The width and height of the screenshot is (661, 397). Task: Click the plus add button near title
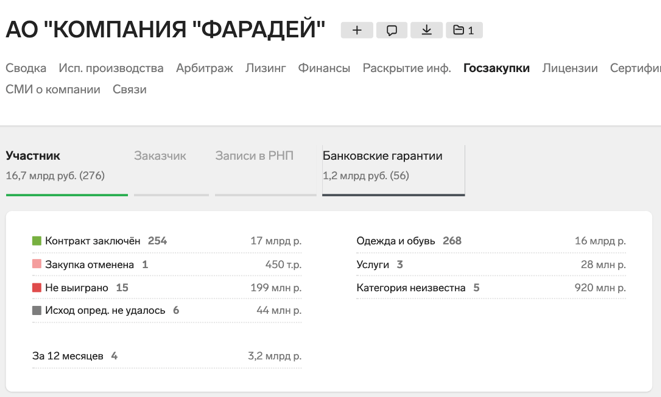click(x=357, y=30)
